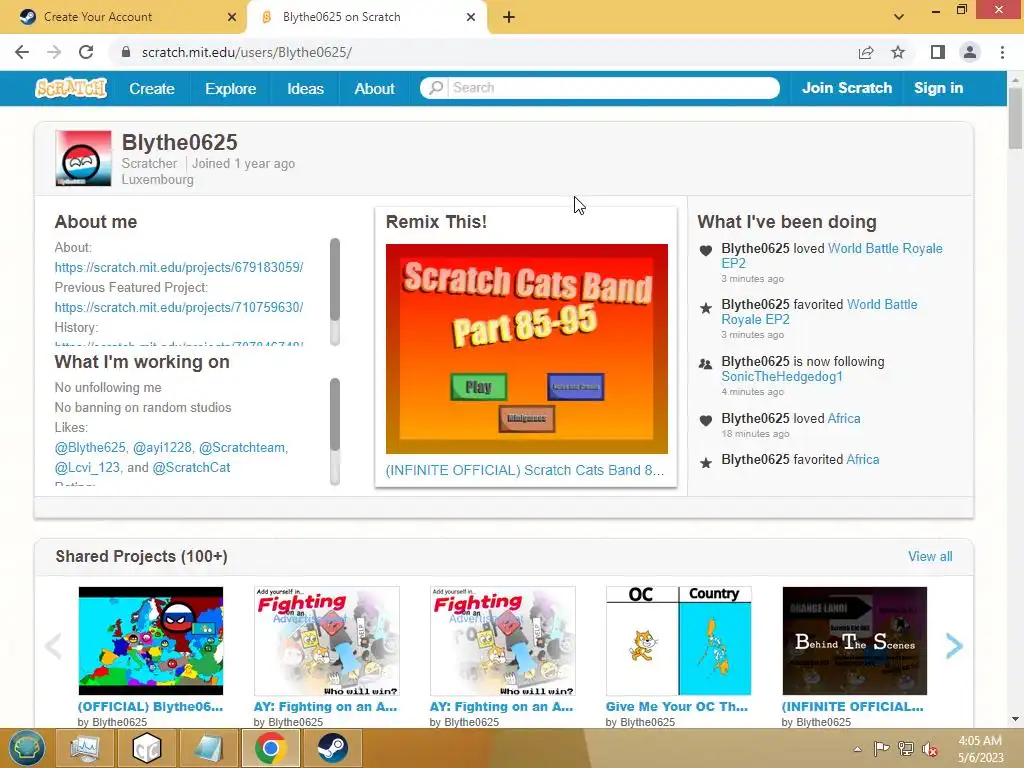Screen dimensions: 1024x768
Task: Open projects/710759630 link in About me
Action: [179, 307]
